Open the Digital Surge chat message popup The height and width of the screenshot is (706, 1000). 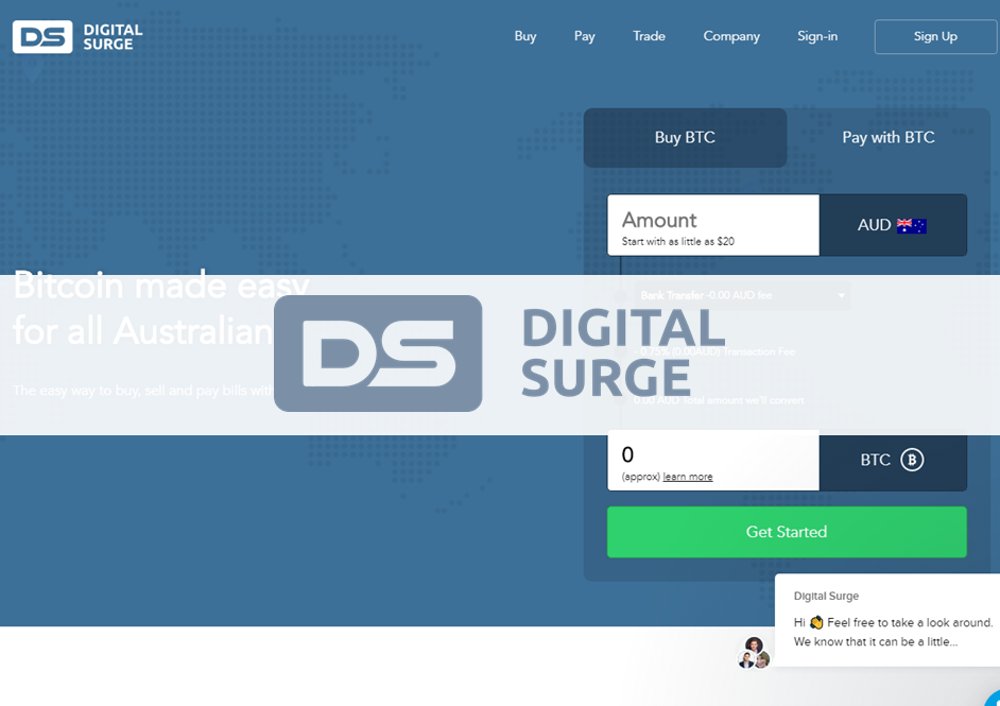click(x=887, y=620)
